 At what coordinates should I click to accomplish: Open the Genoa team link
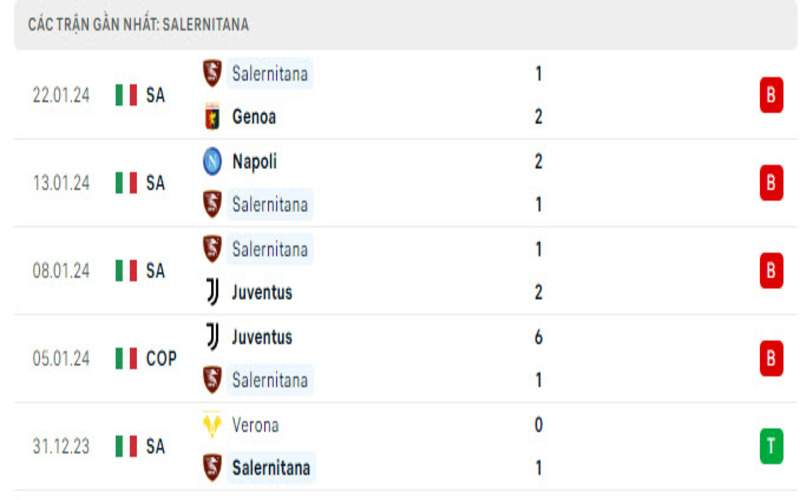click(254, 117)
